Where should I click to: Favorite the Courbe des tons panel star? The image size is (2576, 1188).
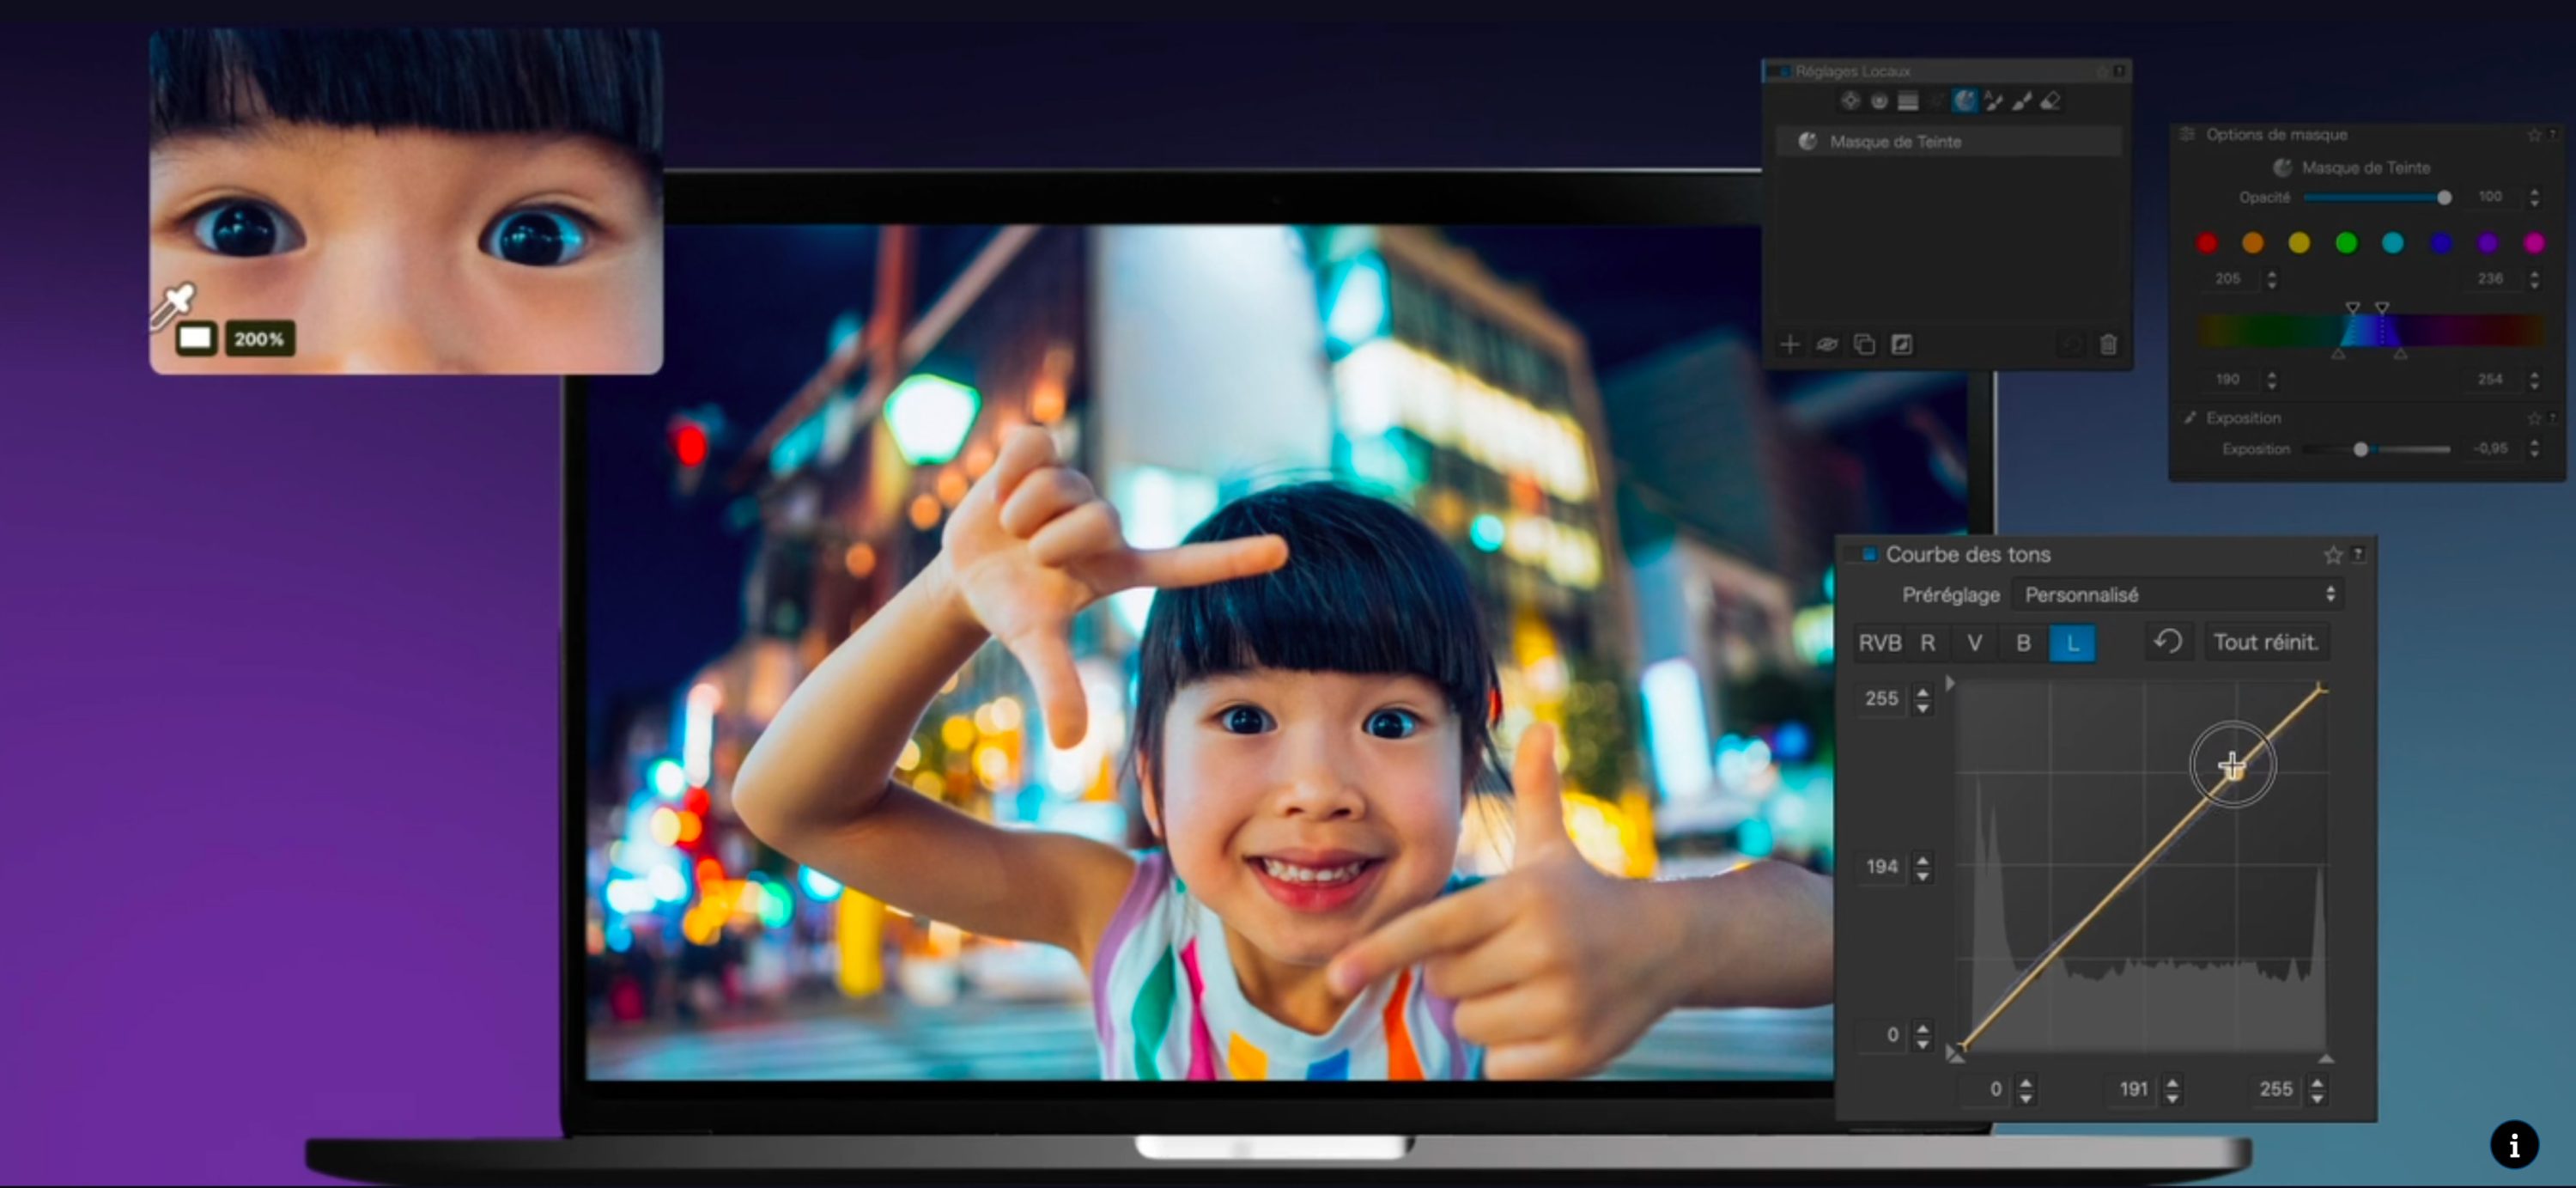(x=2332, y=555)
